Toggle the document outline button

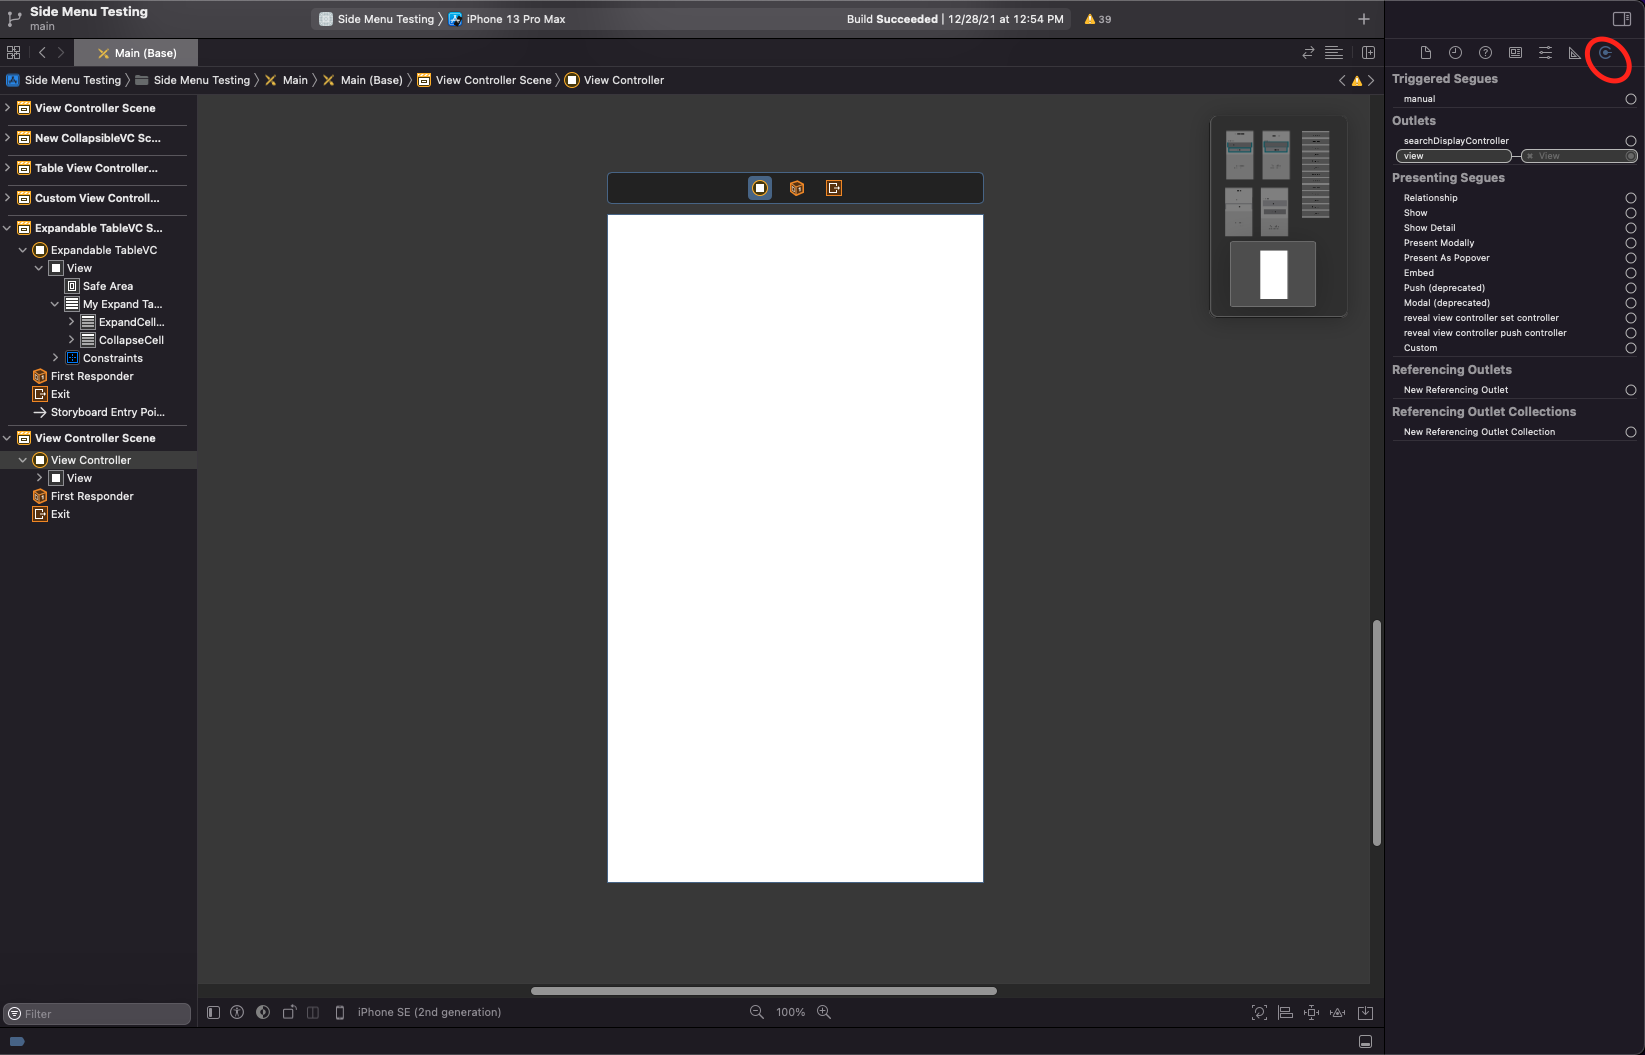[x=213, y=1012]
